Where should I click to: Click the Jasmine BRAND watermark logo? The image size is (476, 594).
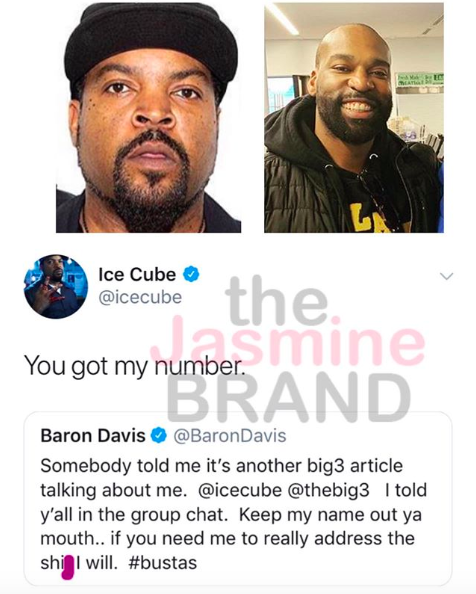288,350
